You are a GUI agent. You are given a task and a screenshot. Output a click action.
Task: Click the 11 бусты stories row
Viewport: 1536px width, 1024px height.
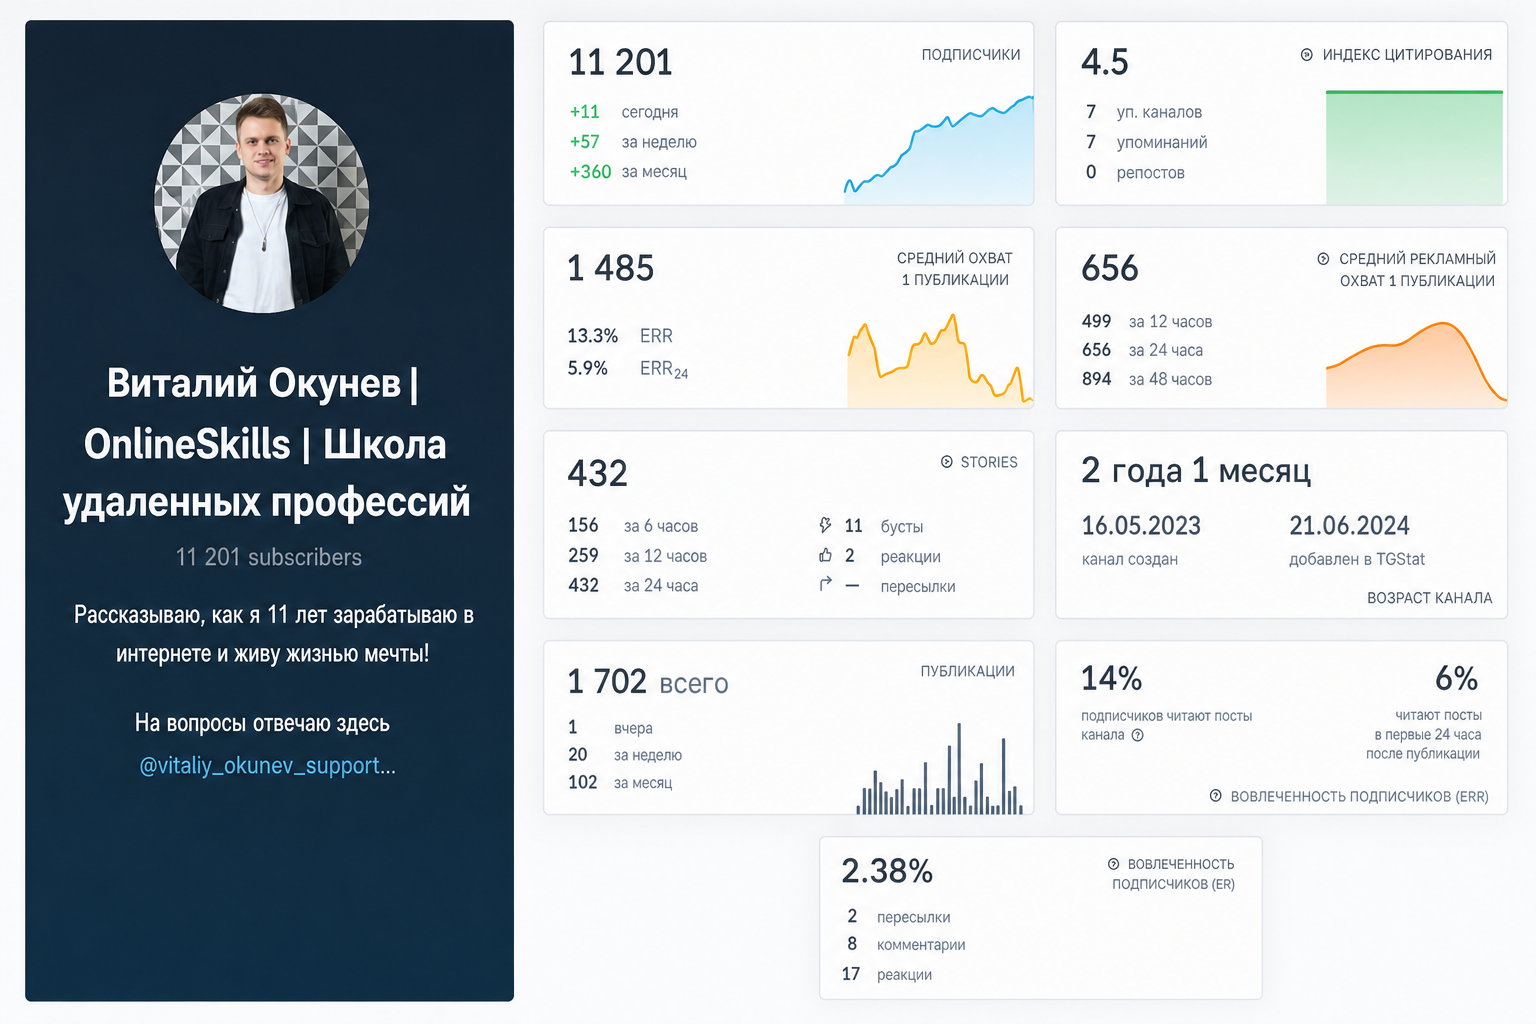tap(871, 526)
